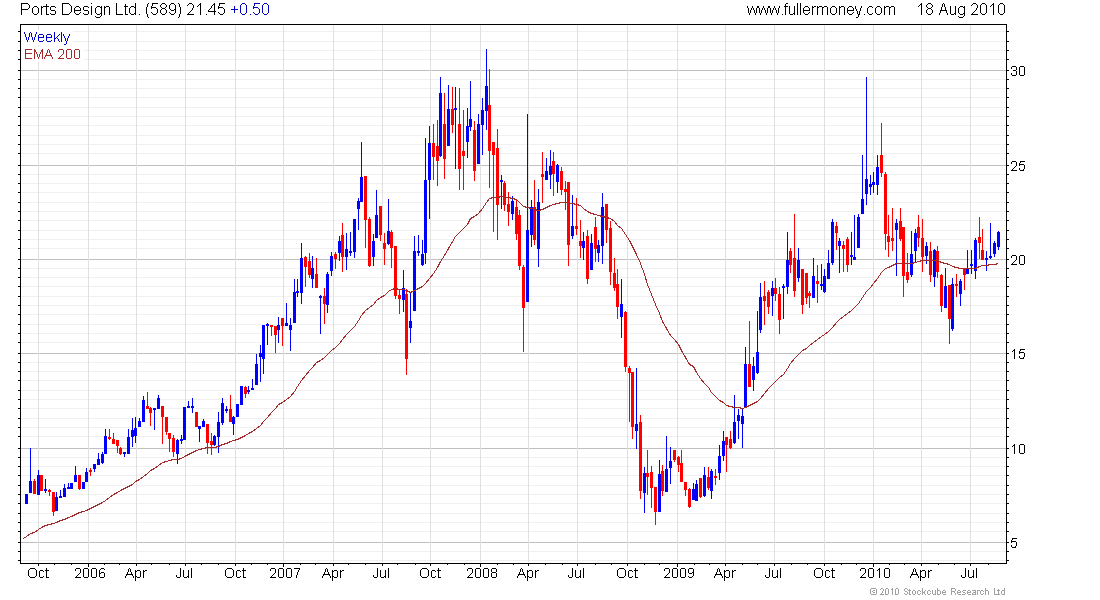This screenshot has height=600, width=1100.
Task: Click the first Oct label on time axis
Action: (38, 573)
